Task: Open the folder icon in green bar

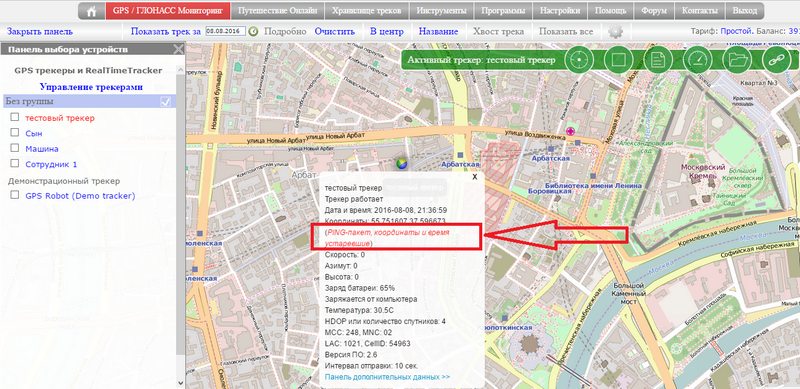Action: pos(737,60)
